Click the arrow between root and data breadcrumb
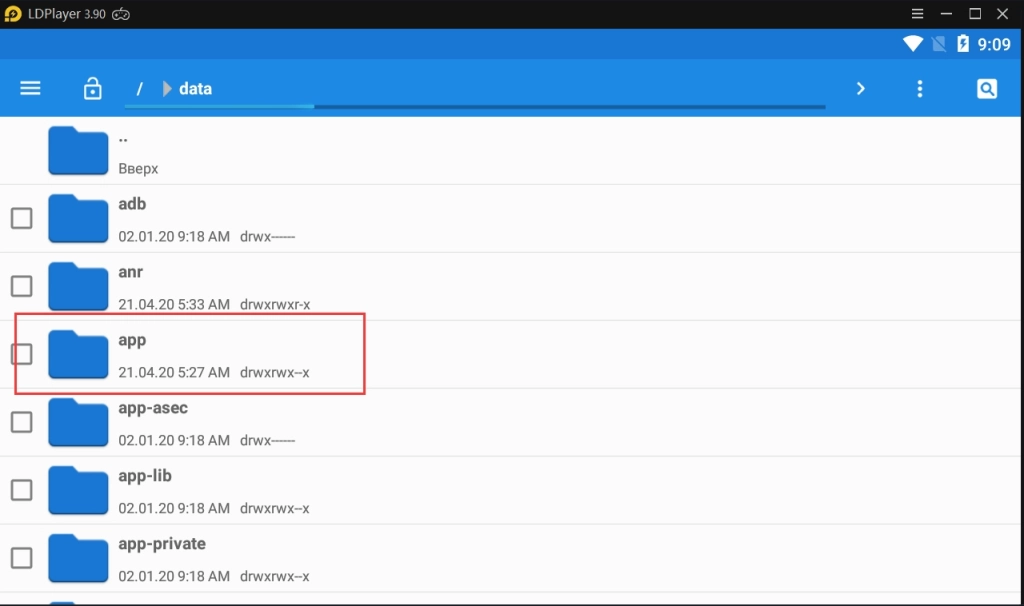The image size is (1024, 606). [x=165, y=88]
